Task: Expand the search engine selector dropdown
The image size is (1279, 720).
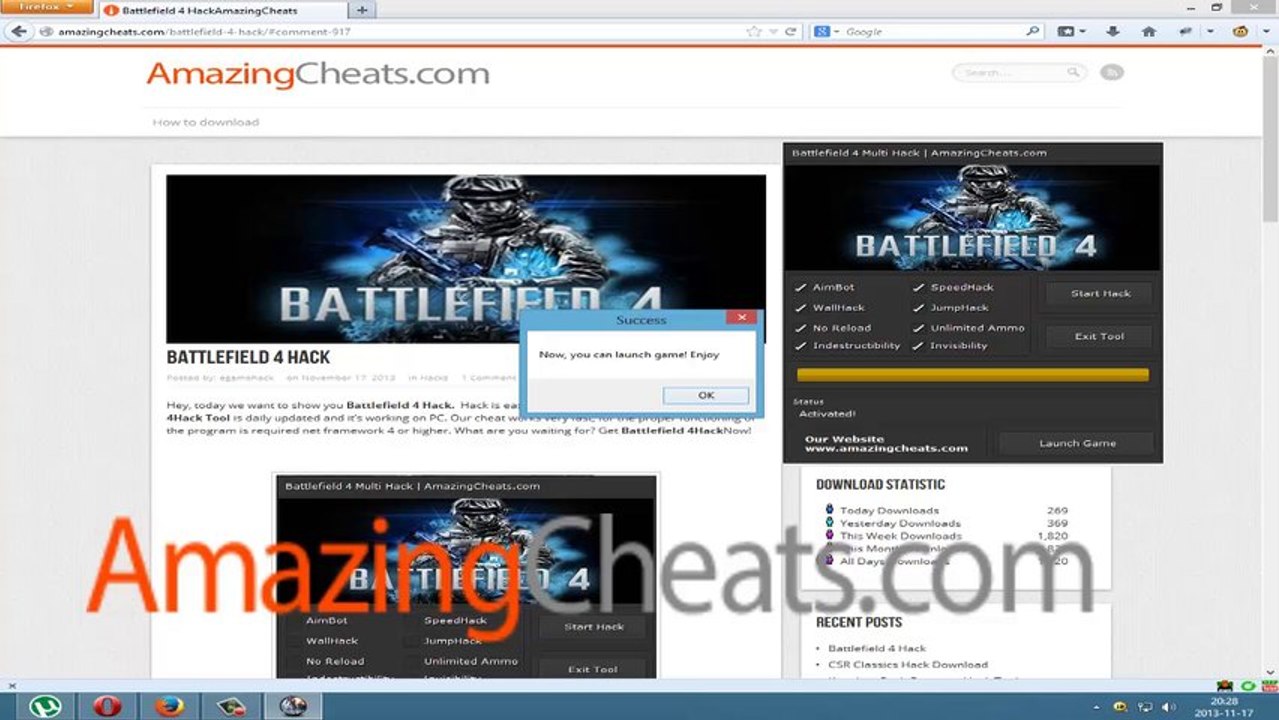Action: point(836,31)
